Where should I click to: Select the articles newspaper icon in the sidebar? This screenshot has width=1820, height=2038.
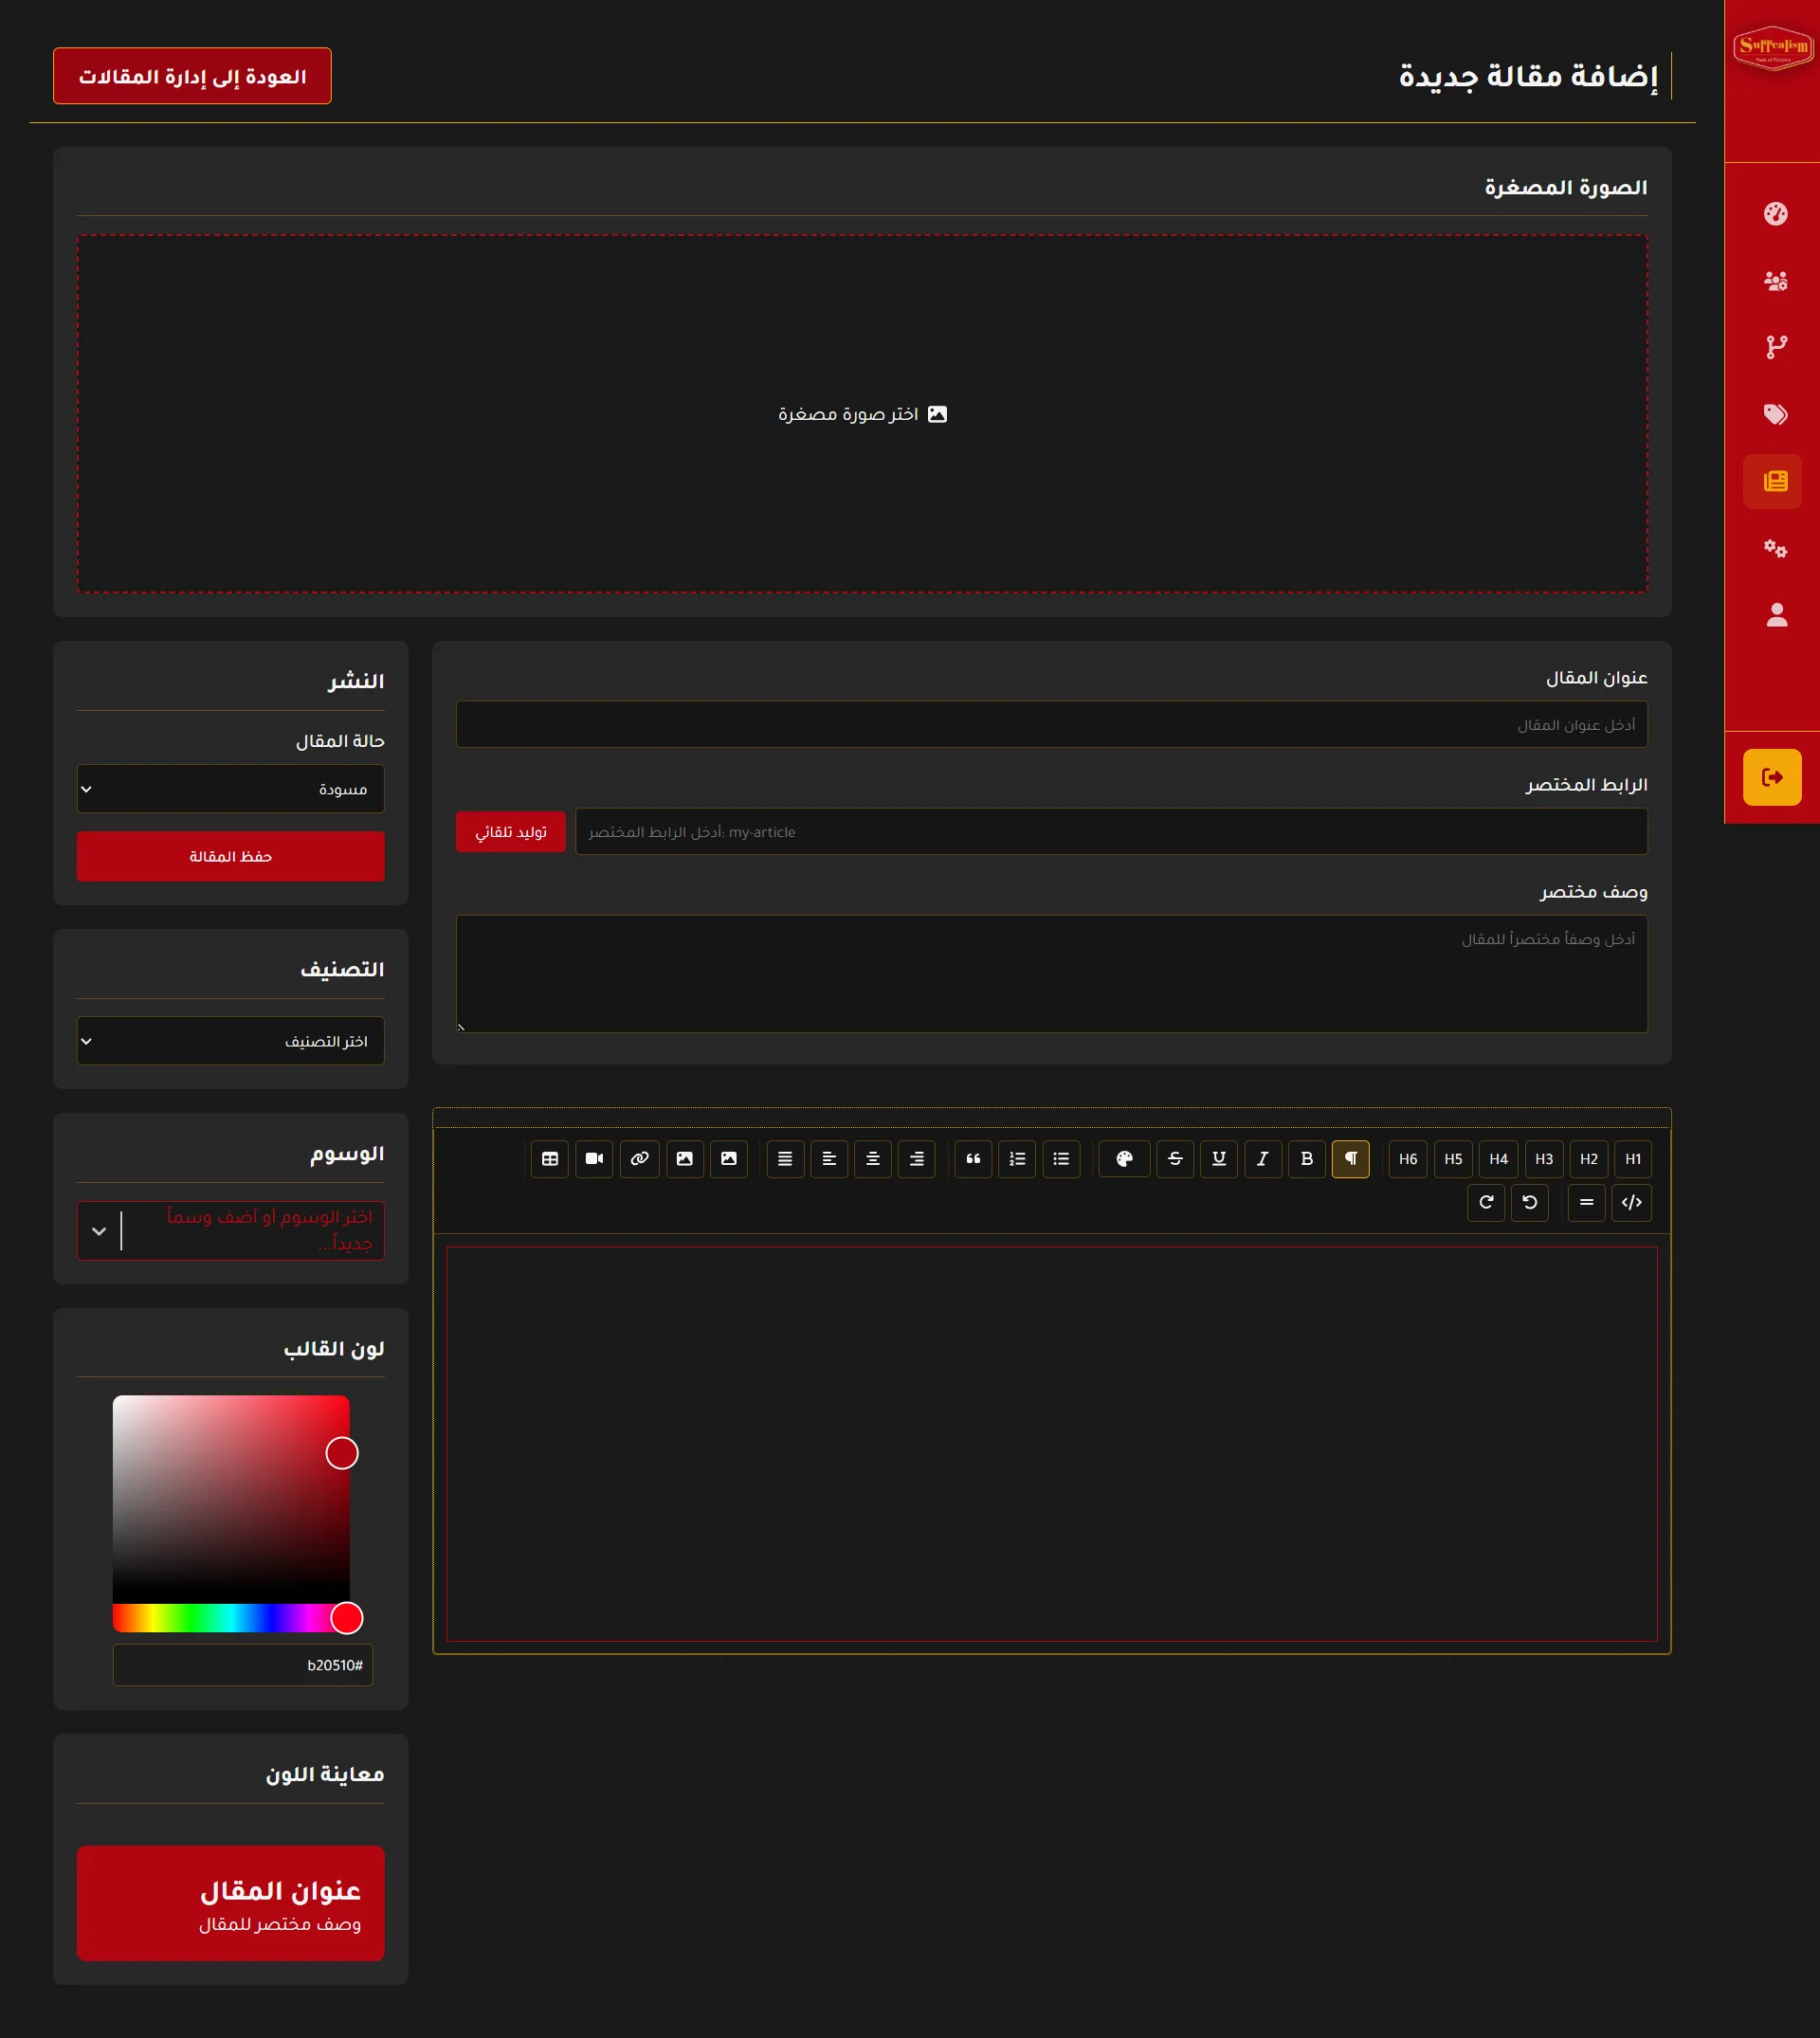coord(1773,481)
